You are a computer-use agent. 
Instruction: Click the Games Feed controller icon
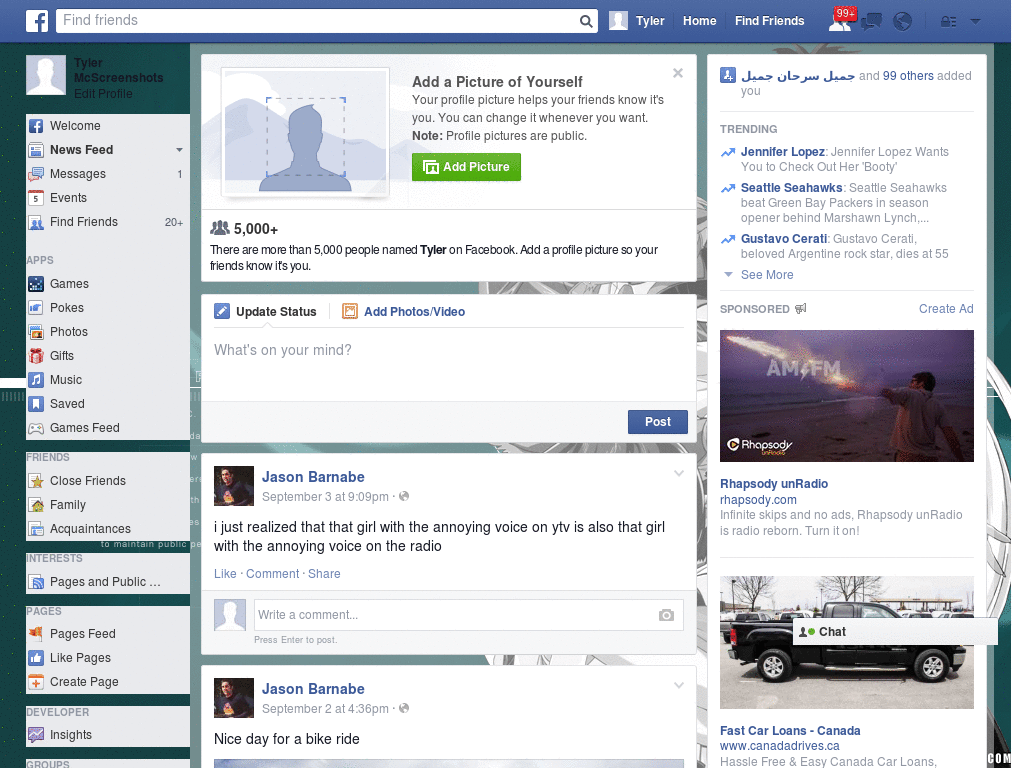pyautogui.click(x=36, y=428)
